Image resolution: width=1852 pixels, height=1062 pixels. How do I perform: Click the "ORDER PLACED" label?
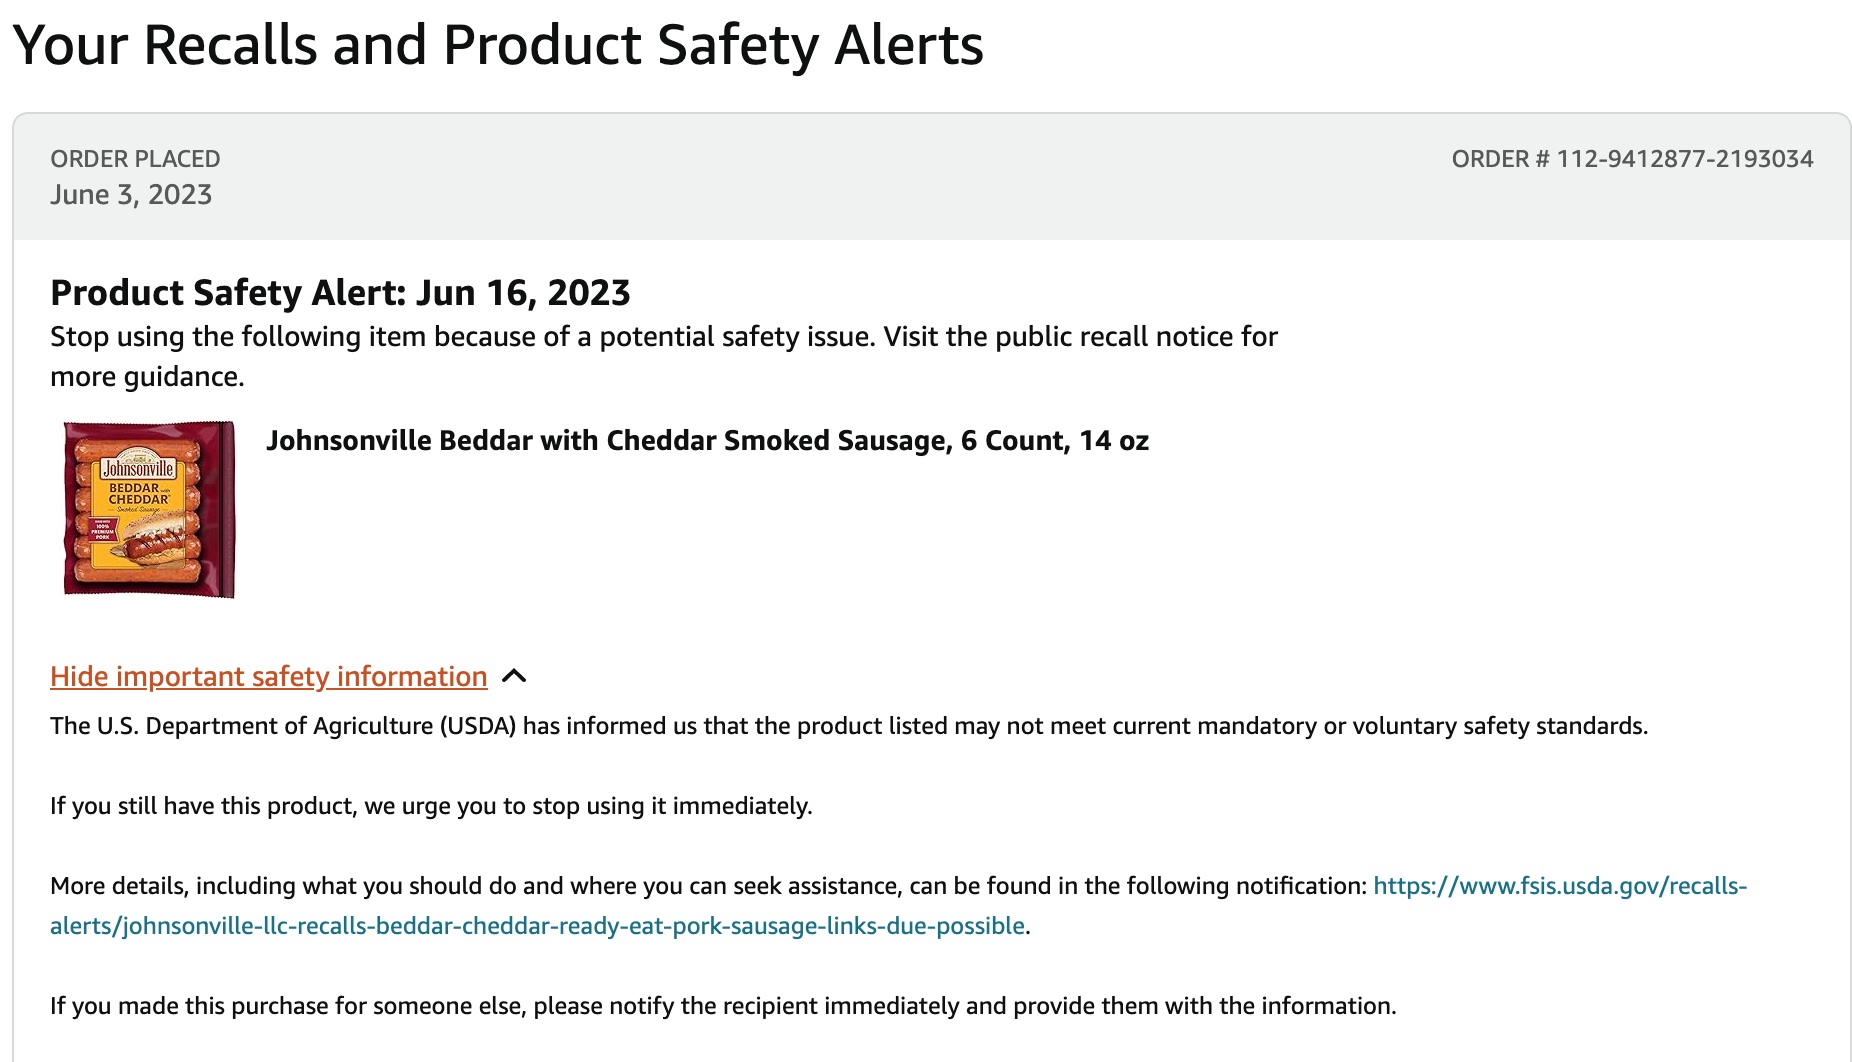point(135,159)
